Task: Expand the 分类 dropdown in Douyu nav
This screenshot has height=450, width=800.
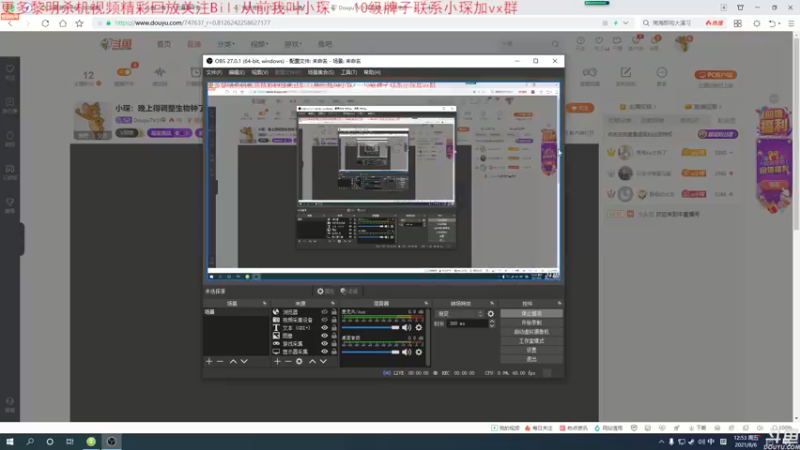Action: 226,44
